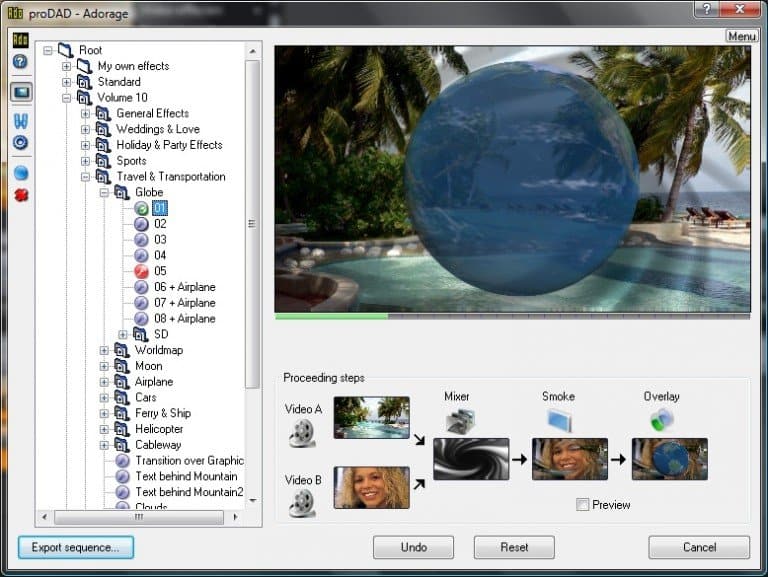Select effect 06 + Airplane icon
The image size is (768, 577).
(141, 287)
